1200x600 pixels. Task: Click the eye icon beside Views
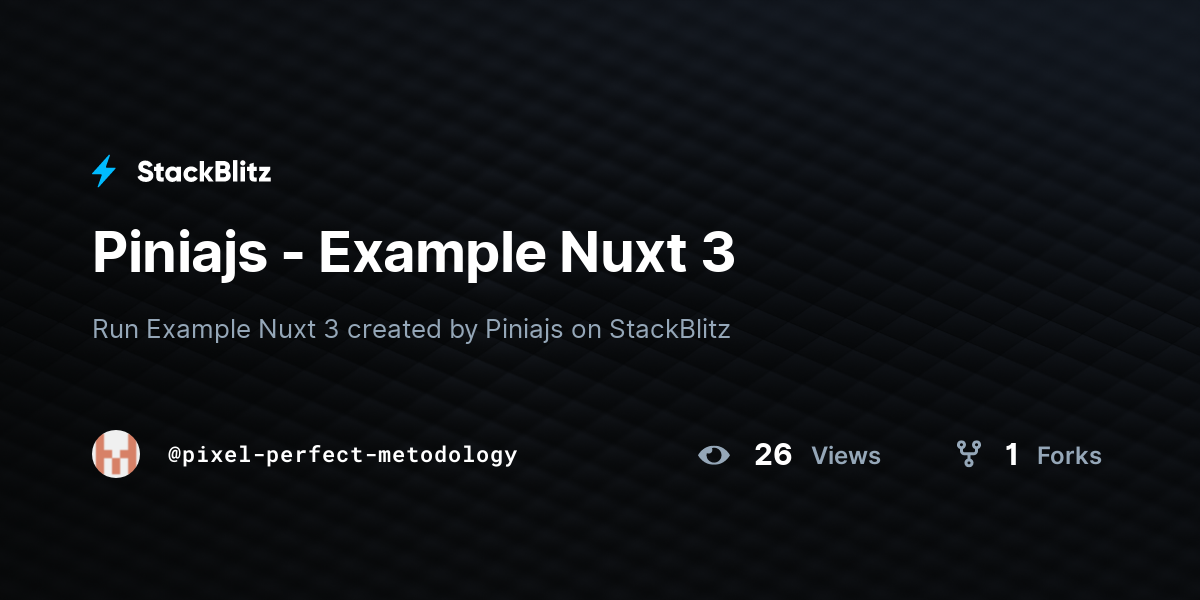(x=714, y=455)
